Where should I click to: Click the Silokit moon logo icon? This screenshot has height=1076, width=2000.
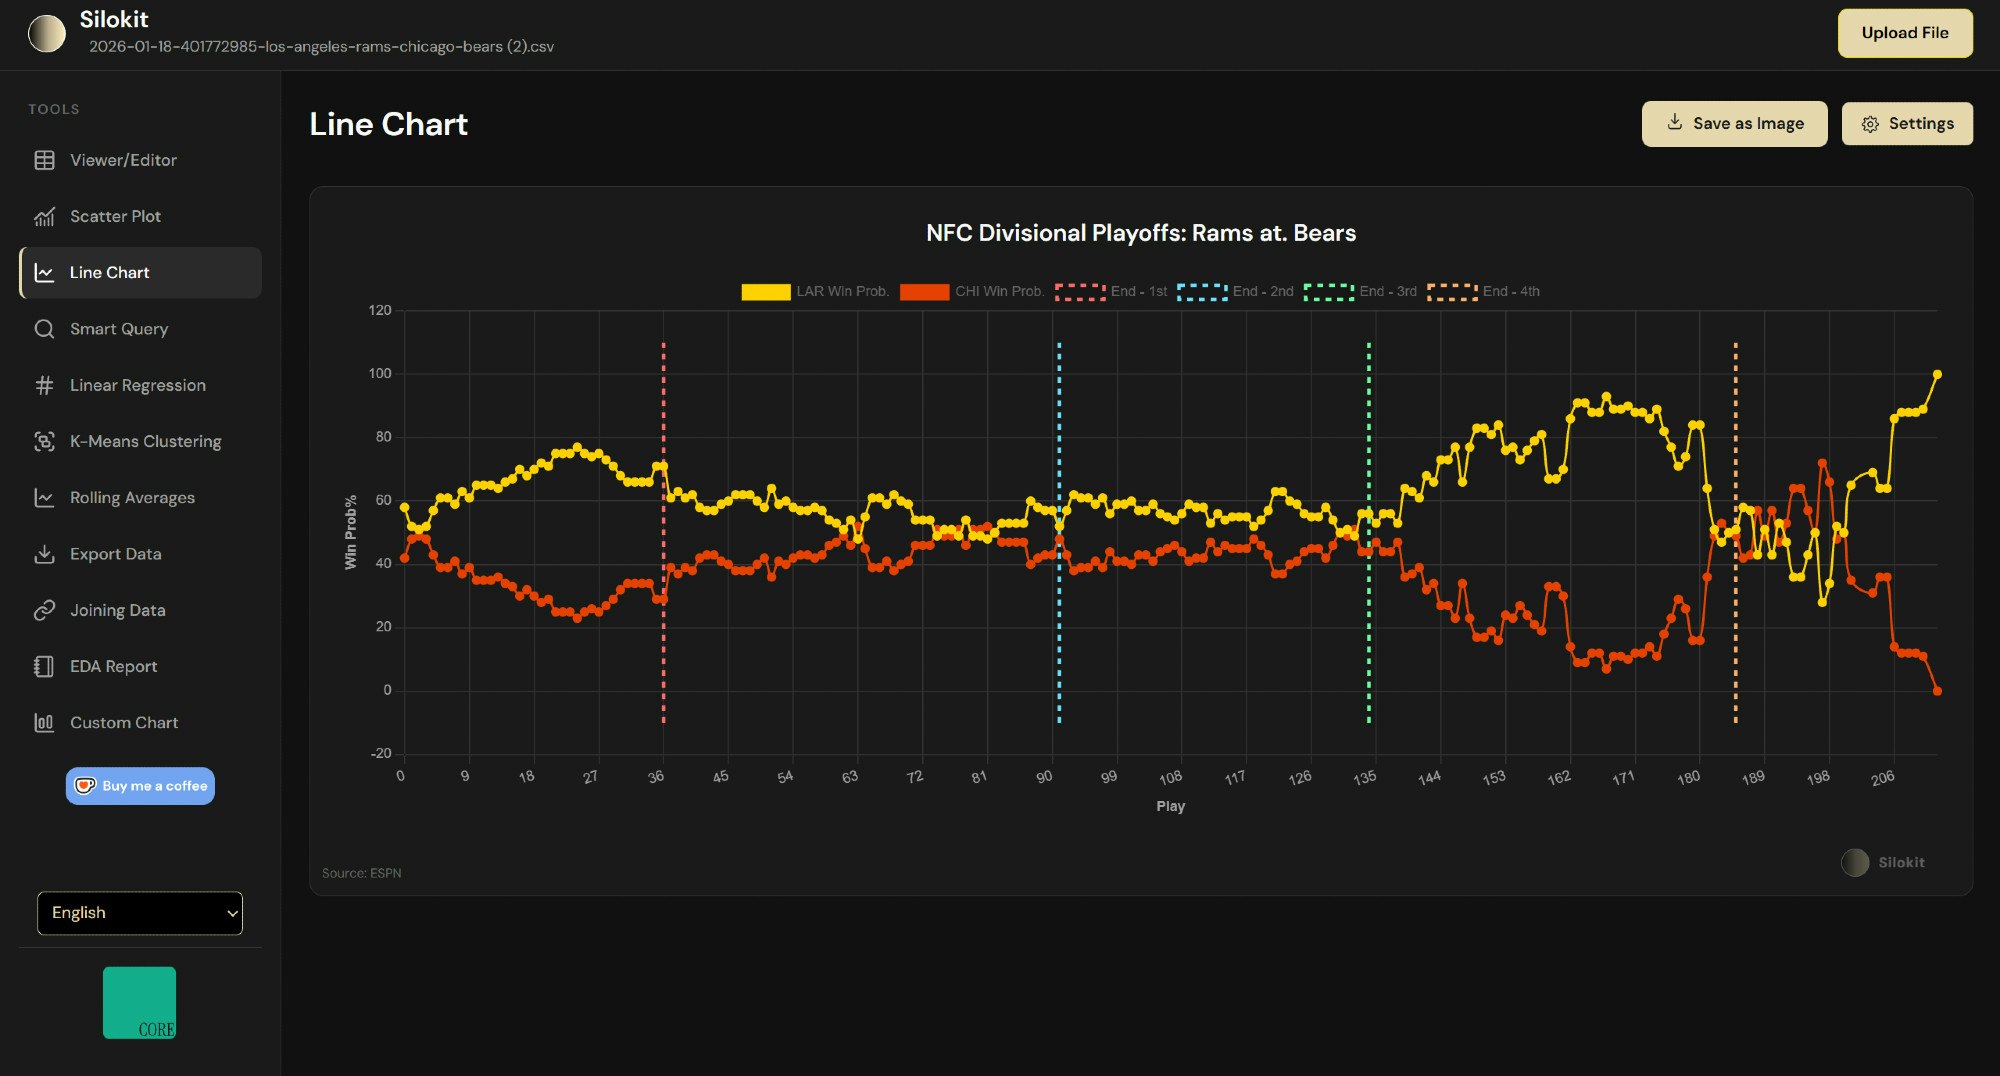point(46,33)
